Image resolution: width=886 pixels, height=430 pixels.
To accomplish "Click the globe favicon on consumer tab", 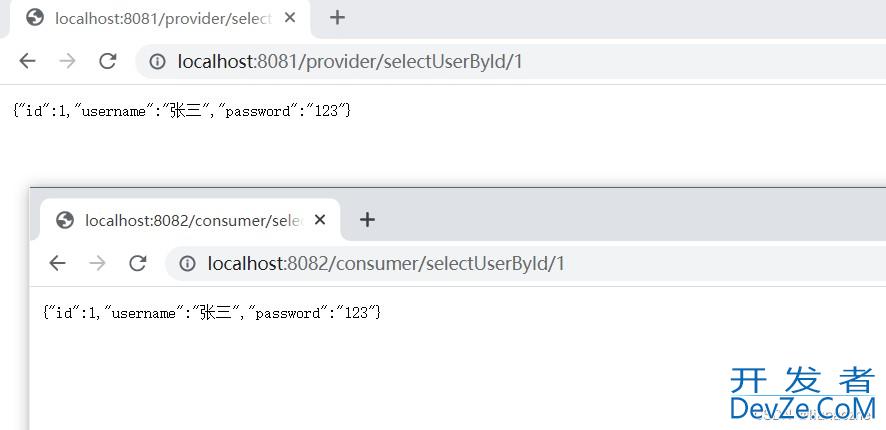I will (65, 220).
